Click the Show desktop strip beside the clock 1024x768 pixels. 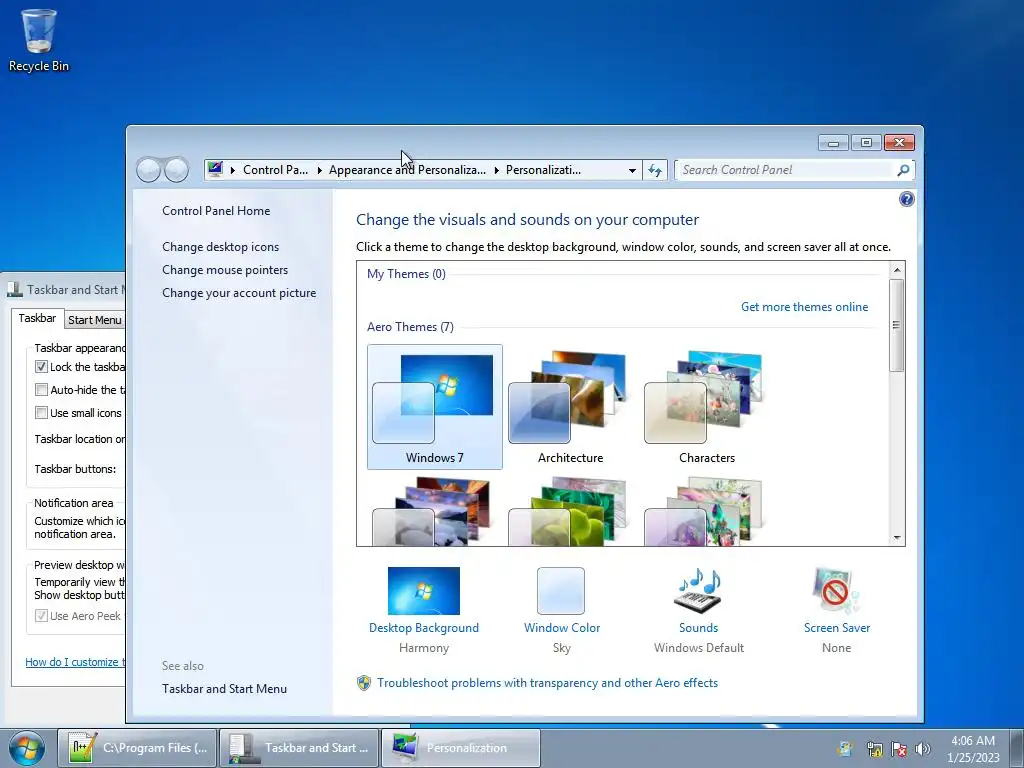tap(1016, 749)
